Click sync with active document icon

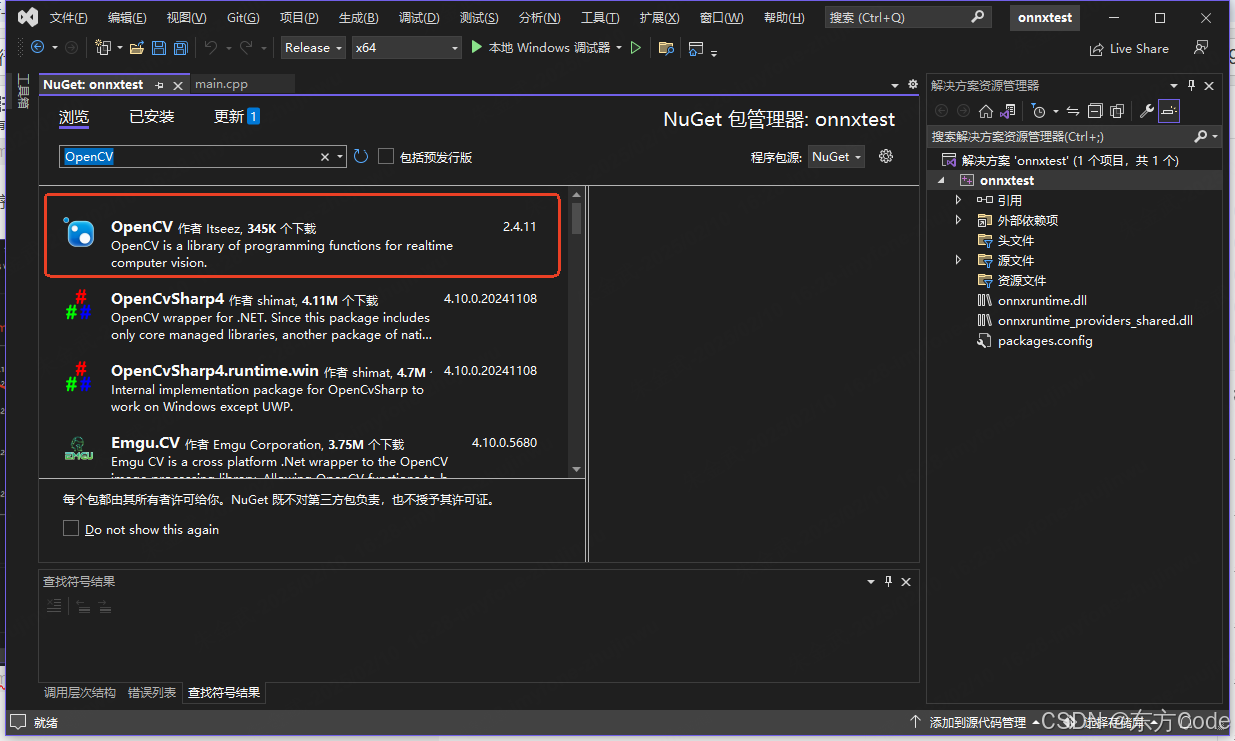click(x=1073, y=111)
